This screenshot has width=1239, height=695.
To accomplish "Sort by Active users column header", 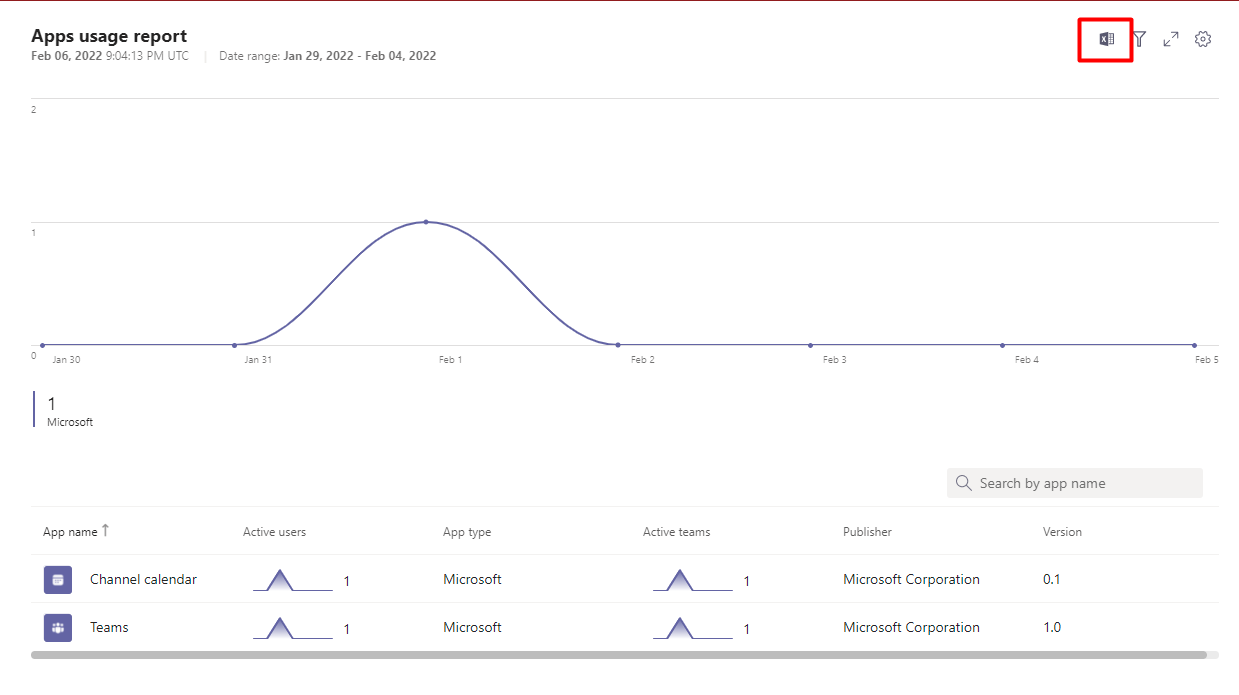I will [x=275, y=532].
